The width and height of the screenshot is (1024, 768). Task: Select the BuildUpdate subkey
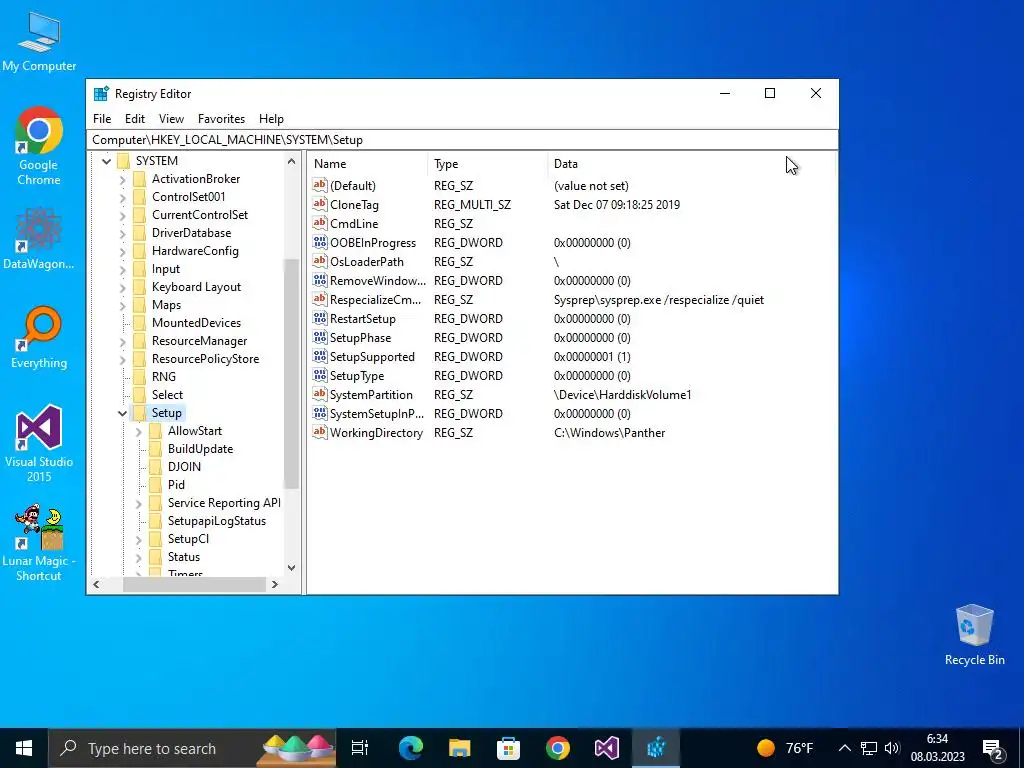200,449
